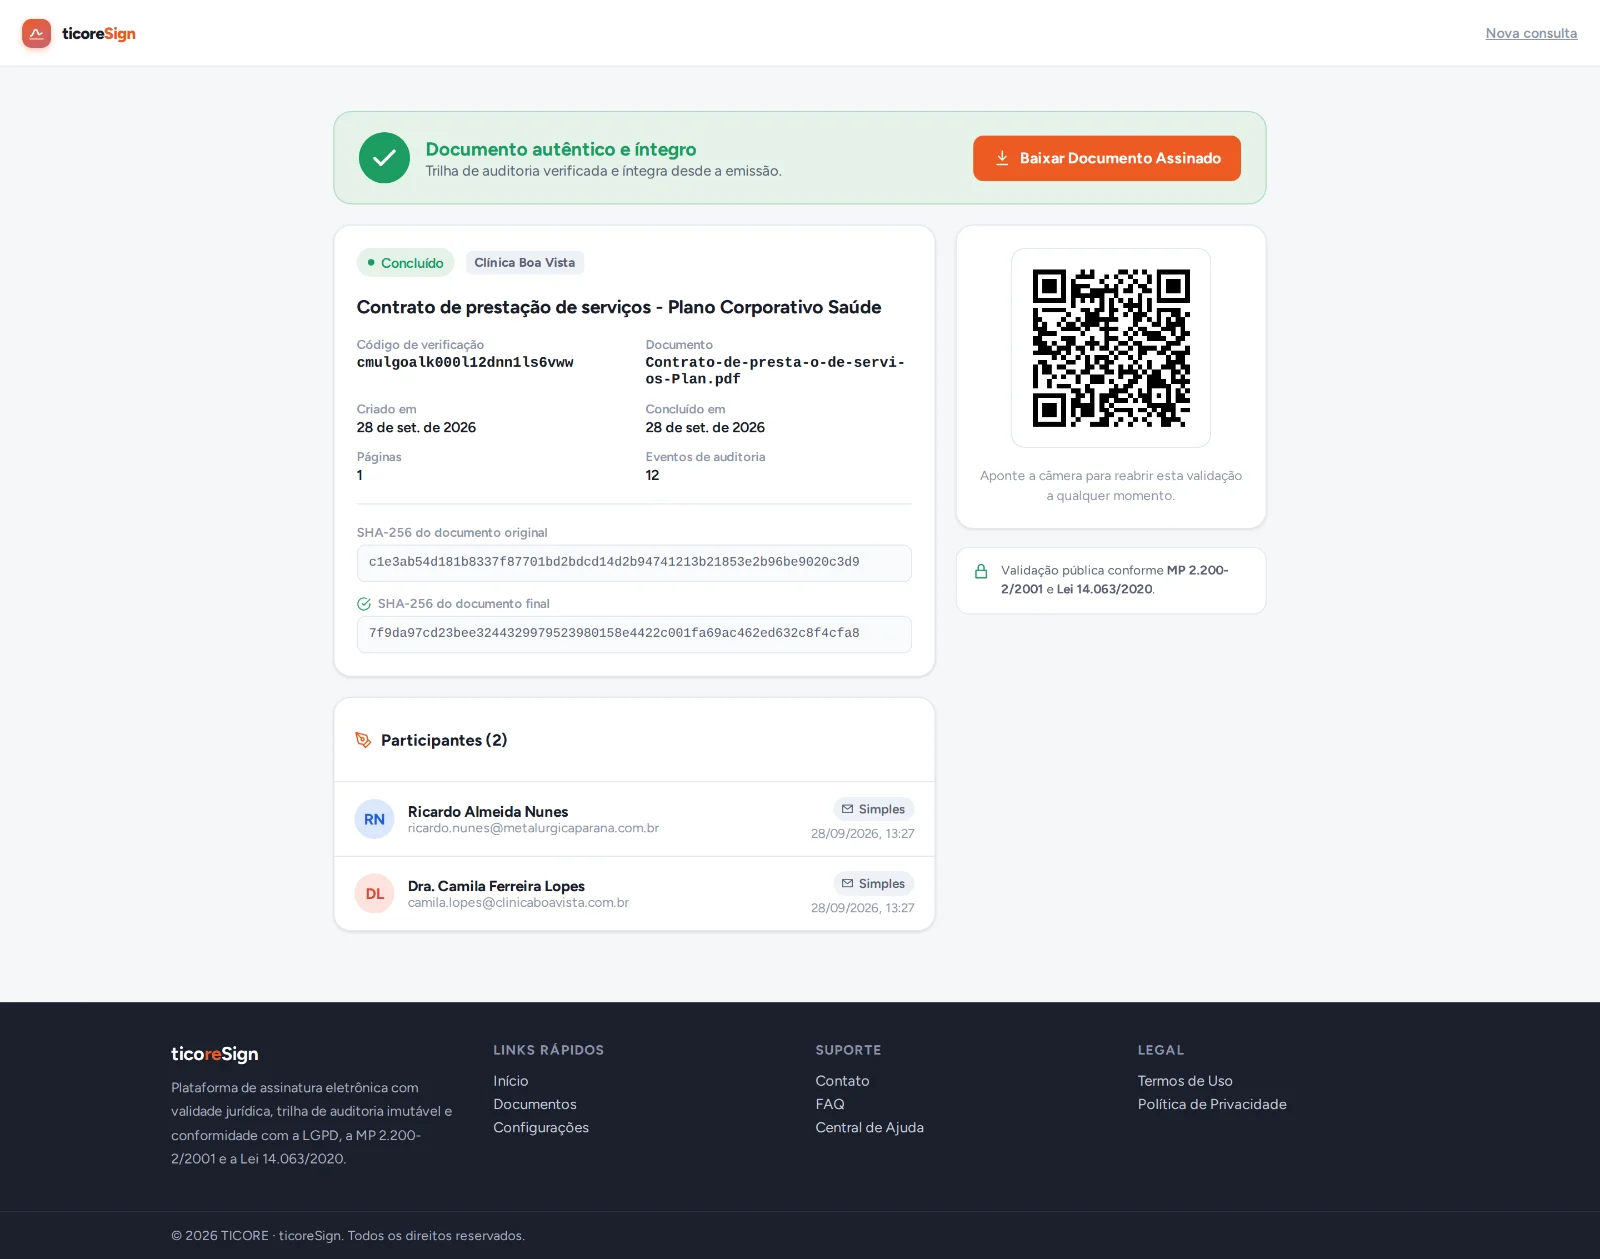Click the ticoreSign logo icon in header
Image resolution: width=1600 pixels, height=1259 pixels.
(x=37, y=33)
